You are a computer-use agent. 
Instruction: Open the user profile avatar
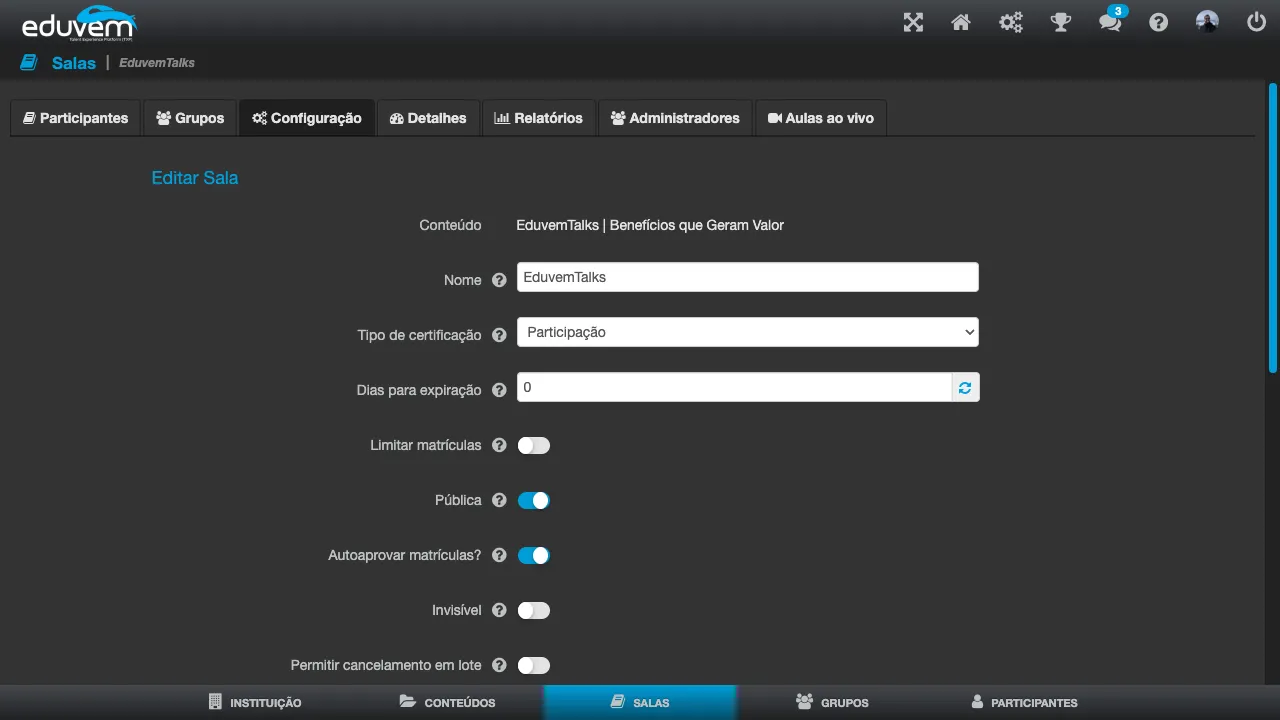pyautogui.click(x=1207, y=22)
